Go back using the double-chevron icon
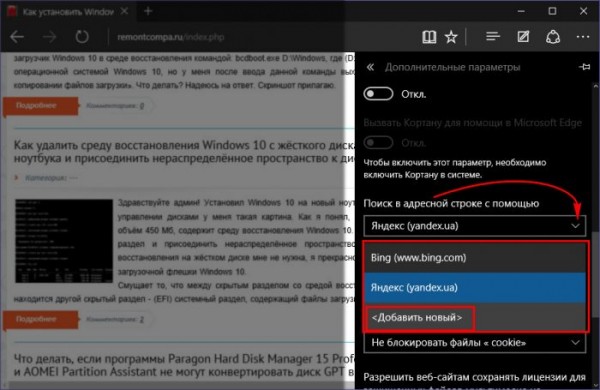Image resolution: width=600 pixels, height=390 pixels. coord(370,67)
